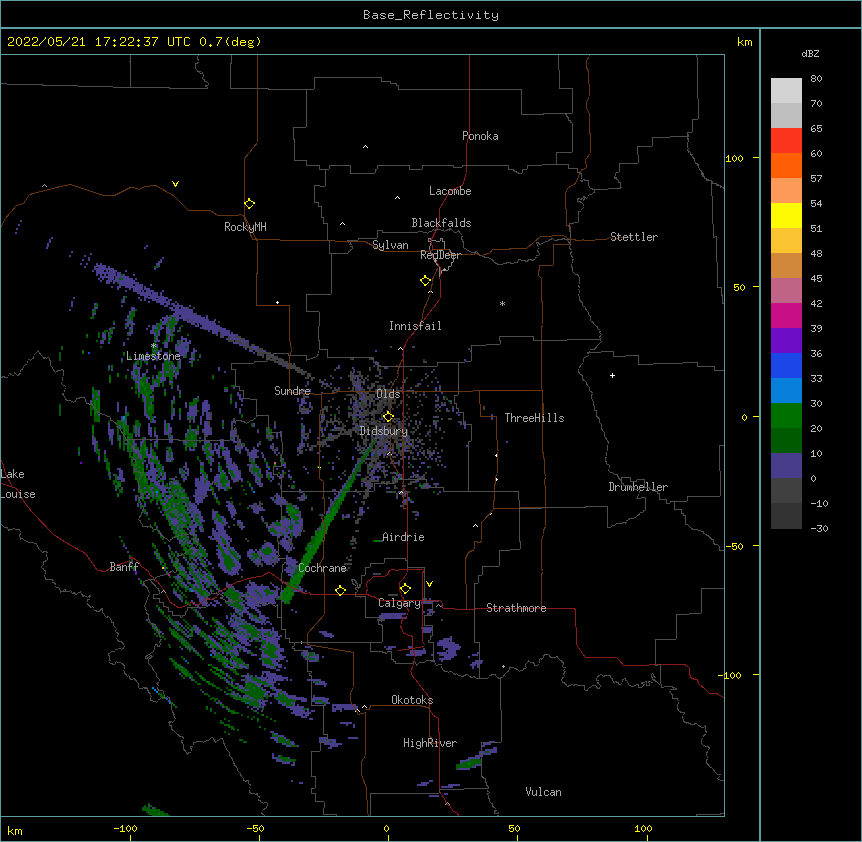
Task: Click the timestamp 2022/05/21 17:22:37 UTC
Action: (99, 42)
